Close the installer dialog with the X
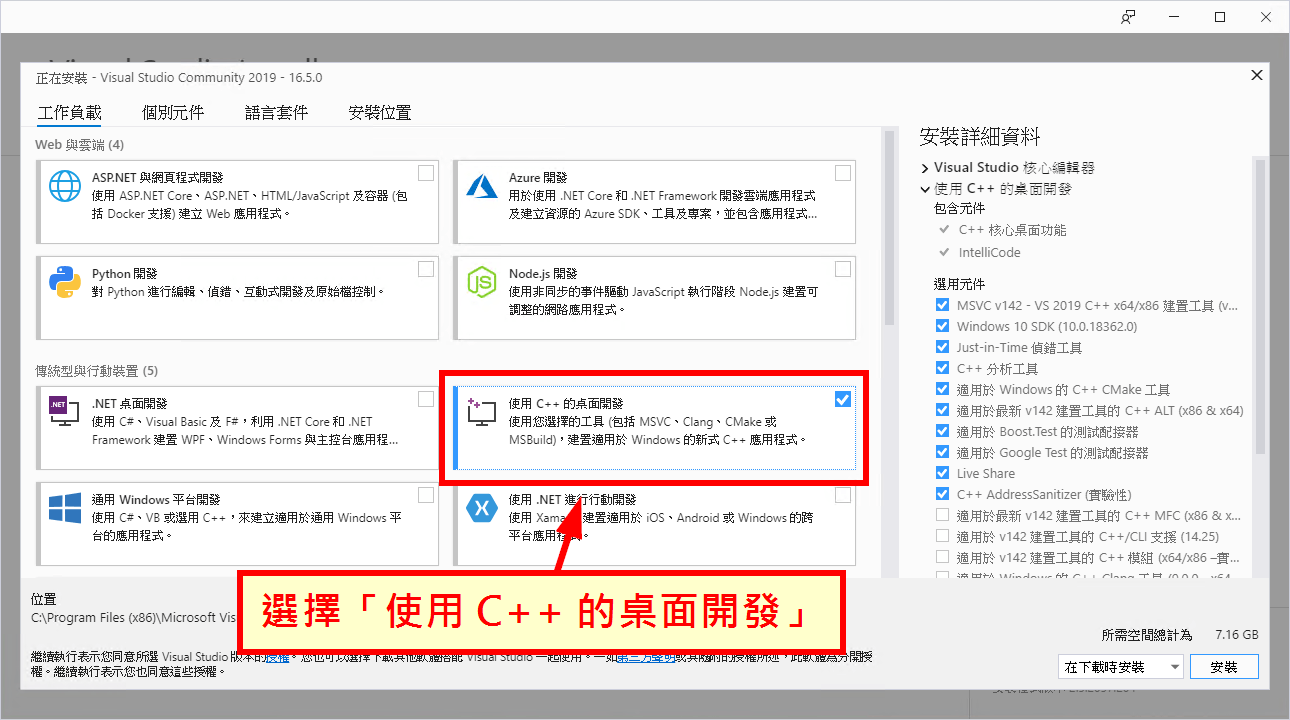The height and width of the screenshot is (720, 1290). (1257, 75)
